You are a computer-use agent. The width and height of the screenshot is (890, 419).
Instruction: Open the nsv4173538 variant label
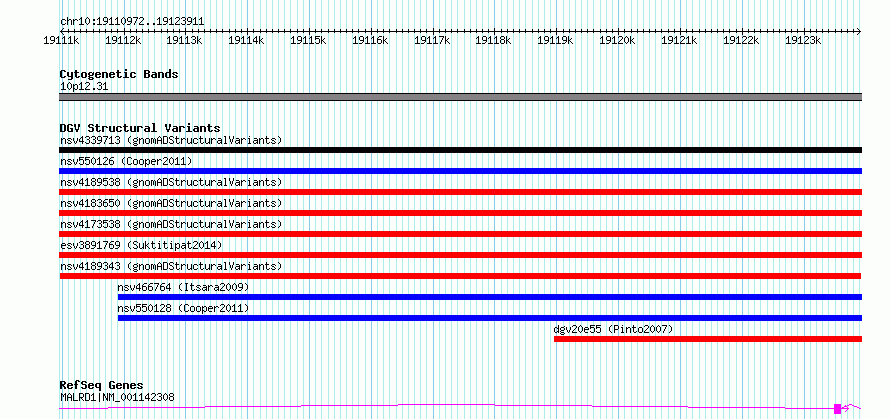[x=171, y=224]
